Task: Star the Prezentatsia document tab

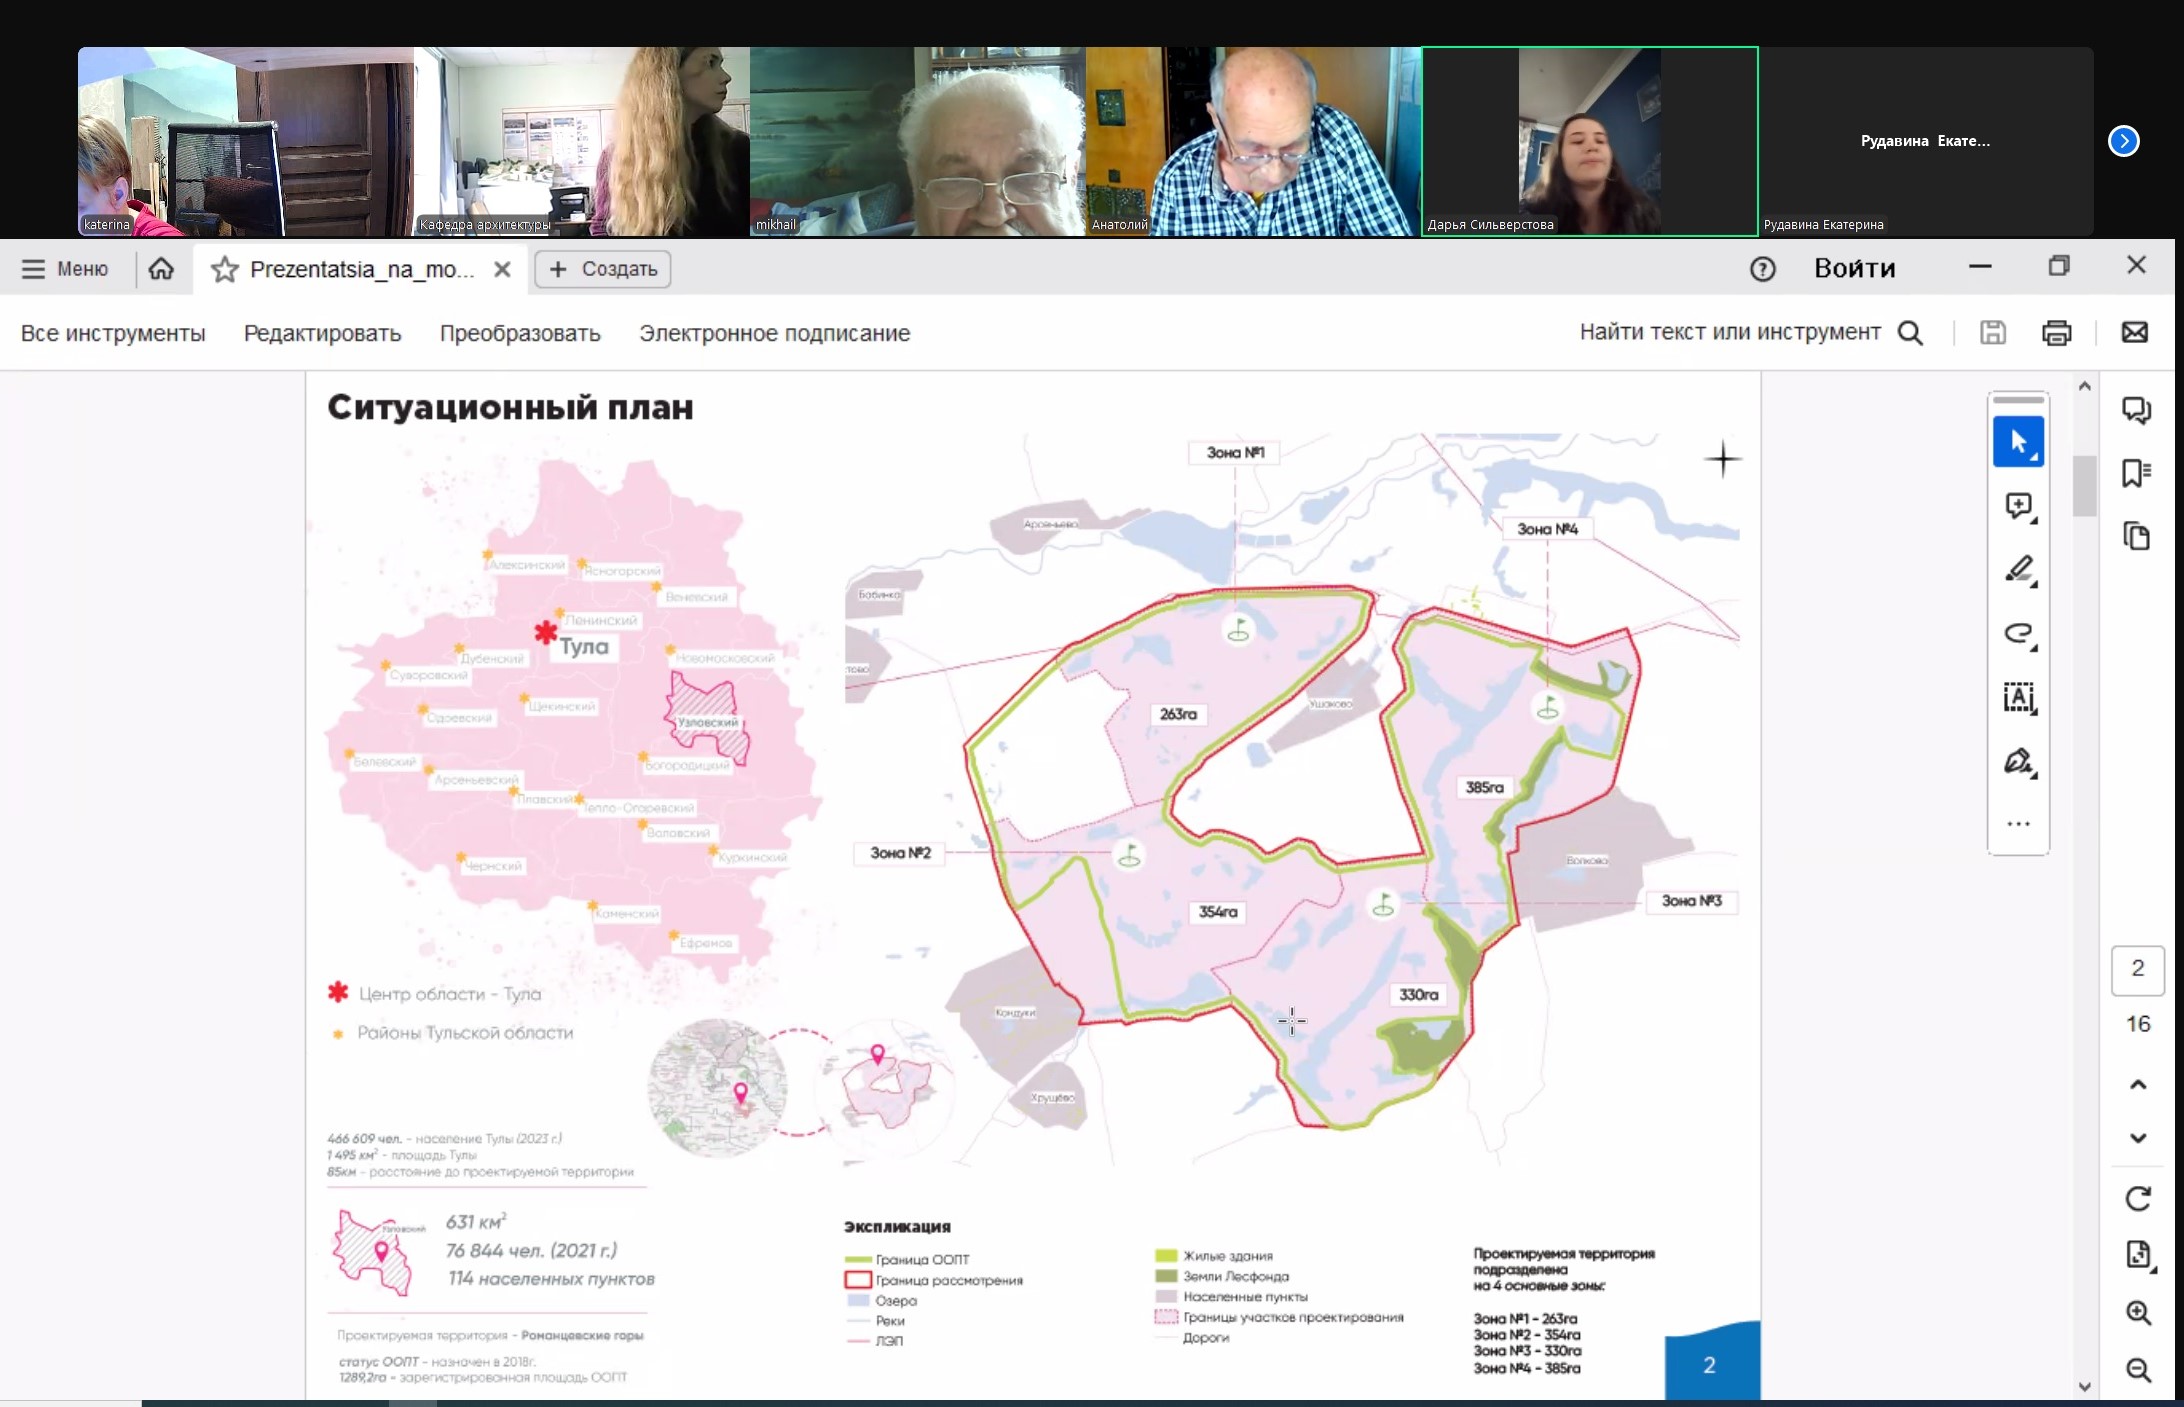Action: pos(225,269)
